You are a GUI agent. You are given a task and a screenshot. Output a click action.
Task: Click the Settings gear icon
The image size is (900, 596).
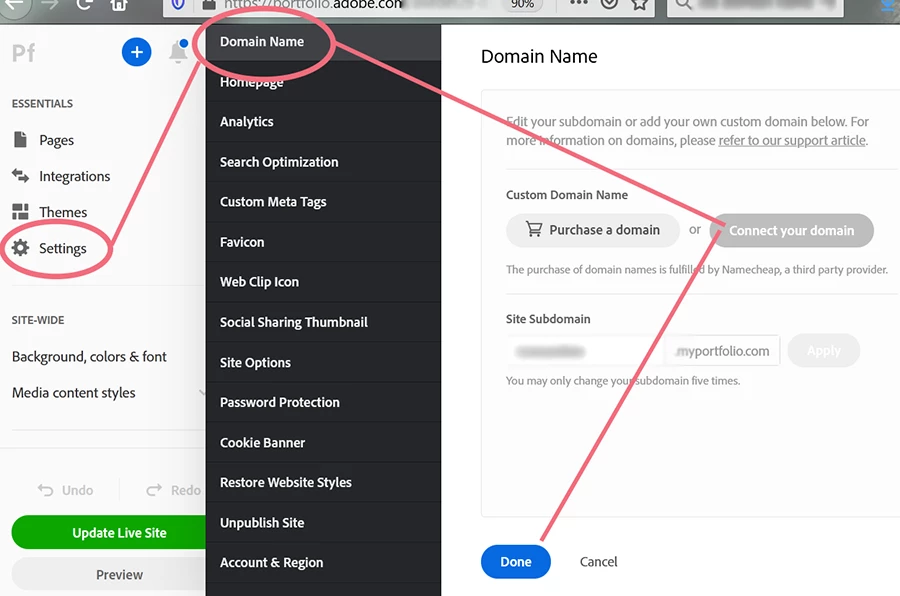(20, 248)
